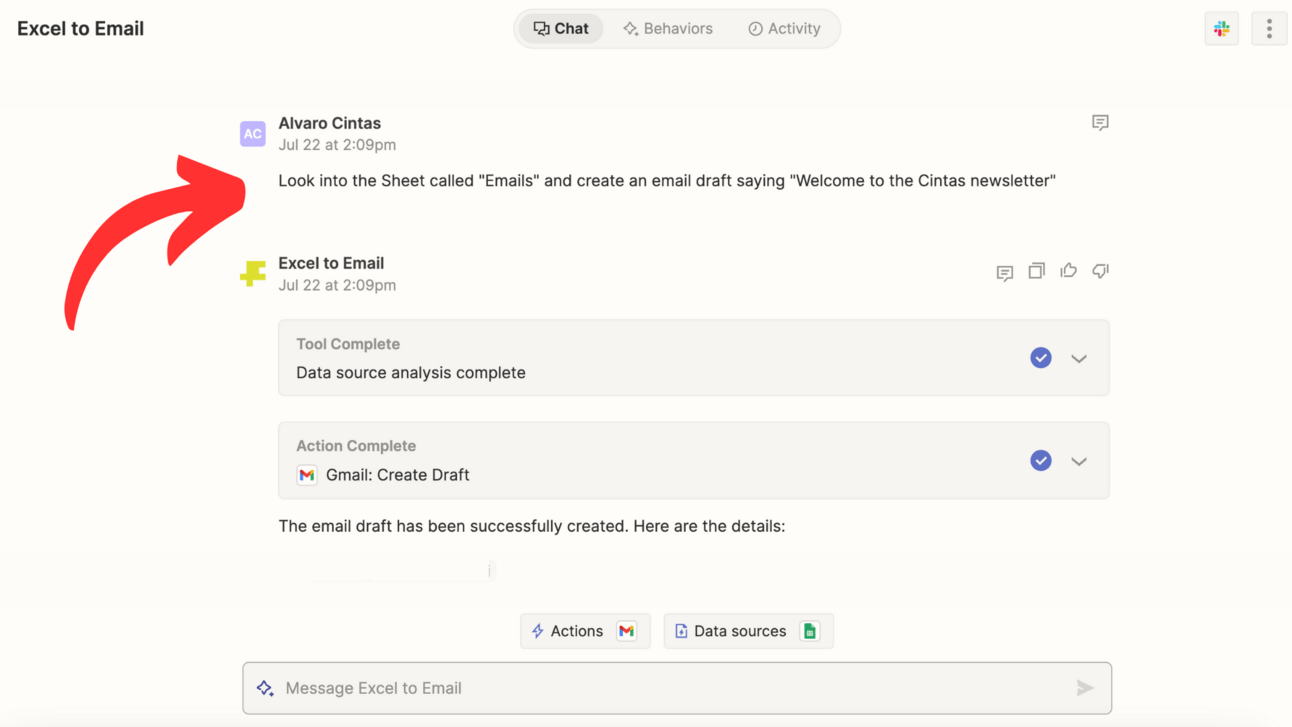Click the bot reply's Jul 22 timestamp
The height and width of the screenshot is (727, 1292).
[337, 285]
